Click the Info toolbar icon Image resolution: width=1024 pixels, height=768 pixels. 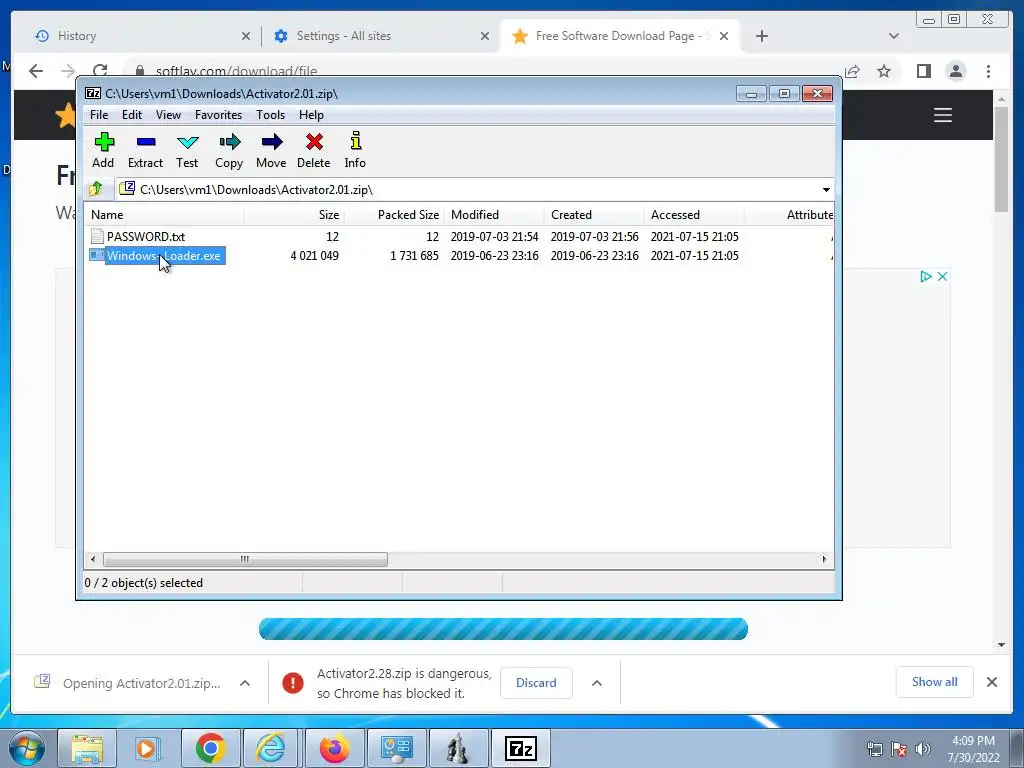pos(355,150)
